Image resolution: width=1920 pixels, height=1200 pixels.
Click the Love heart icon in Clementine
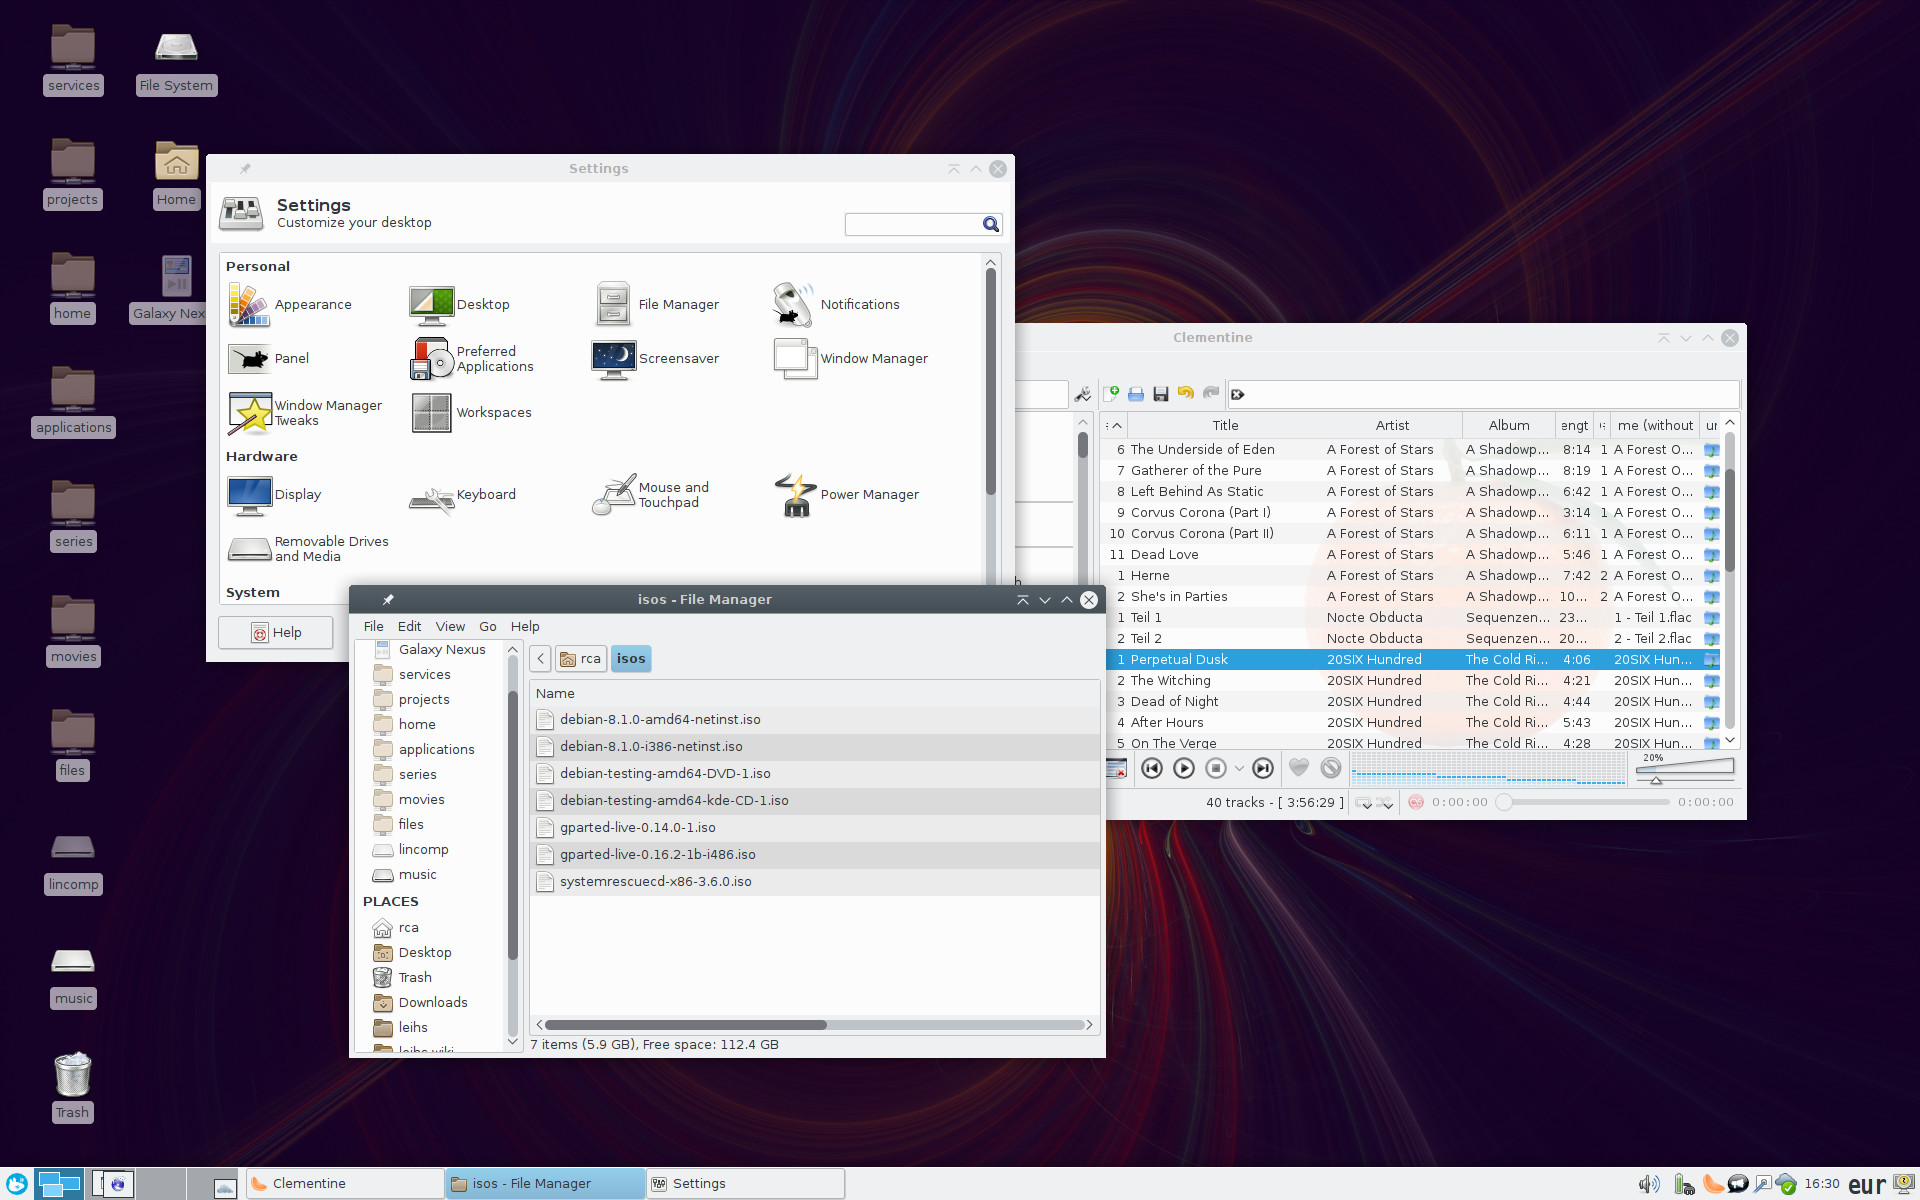click(x=1299, y=768)
